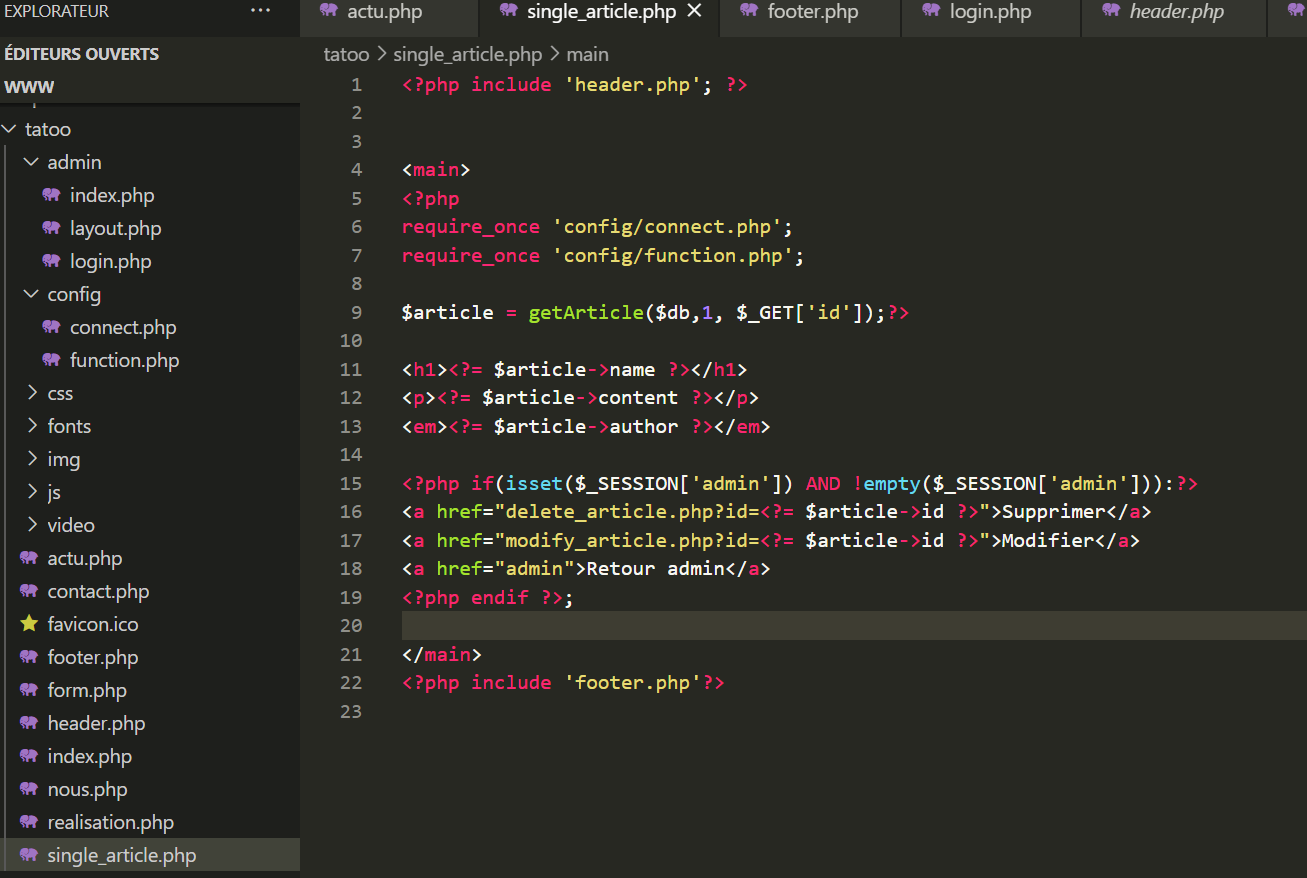
Task: Switch to the actu.php tab
Action: [384, 12]
